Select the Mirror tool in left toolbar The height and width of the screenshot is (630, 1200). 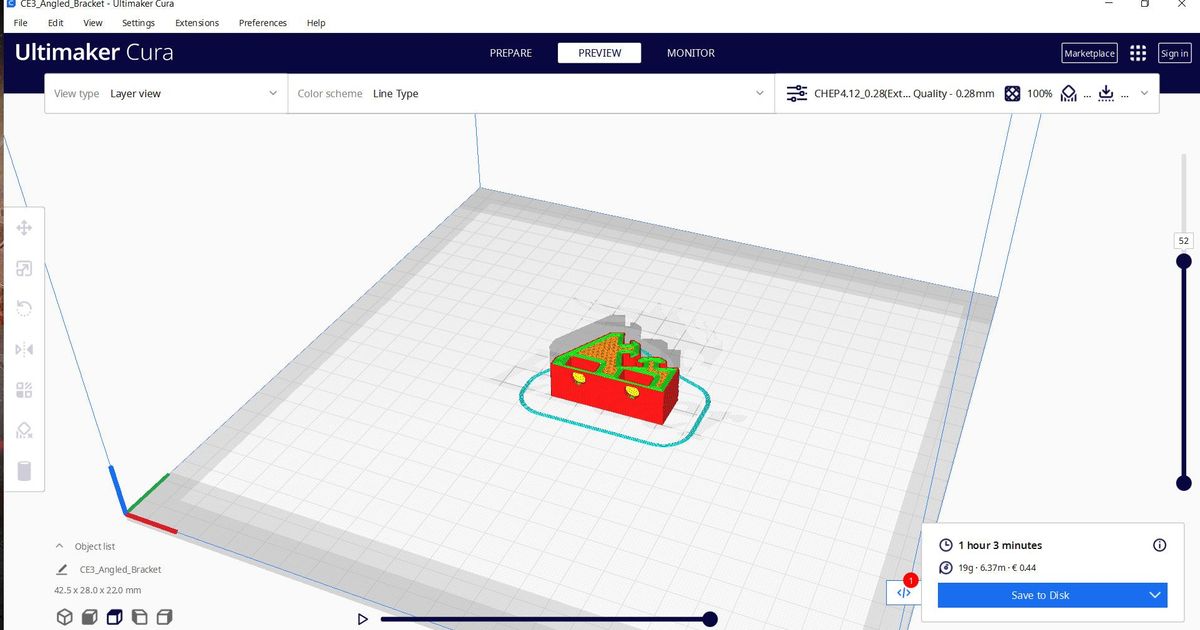pos(25,349)
